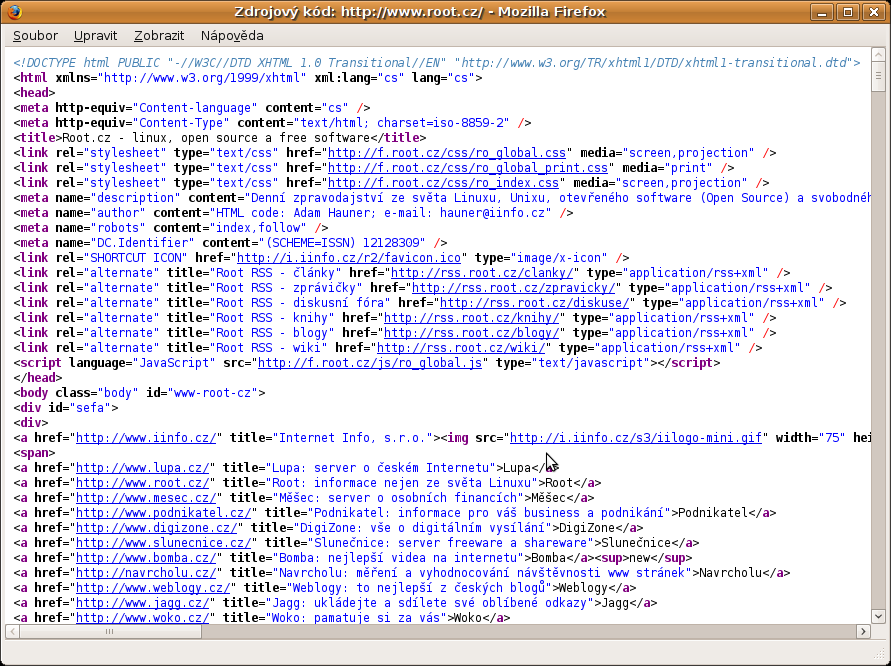Open the ro_global.js script link

tap(370, 363)
